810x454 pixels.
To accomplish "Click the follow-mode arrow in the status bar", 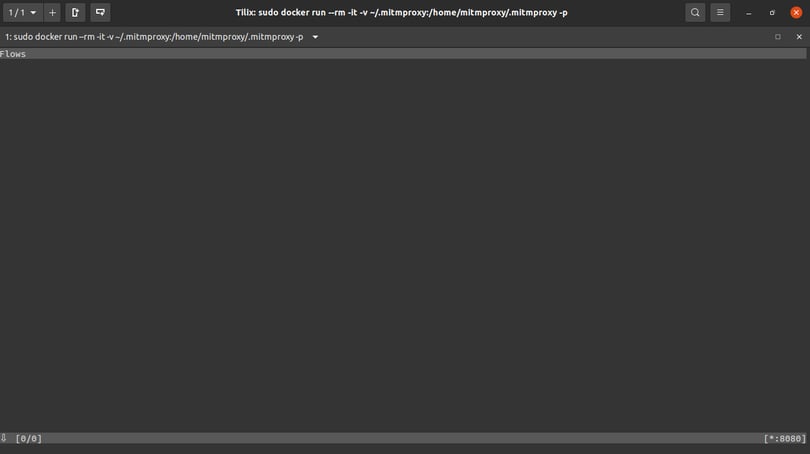I will [x=4, y=438].
